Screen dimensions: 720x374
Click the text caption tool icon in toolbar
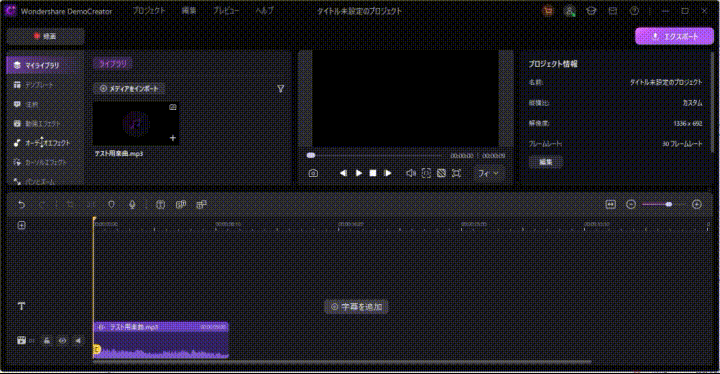click(160, 204)
